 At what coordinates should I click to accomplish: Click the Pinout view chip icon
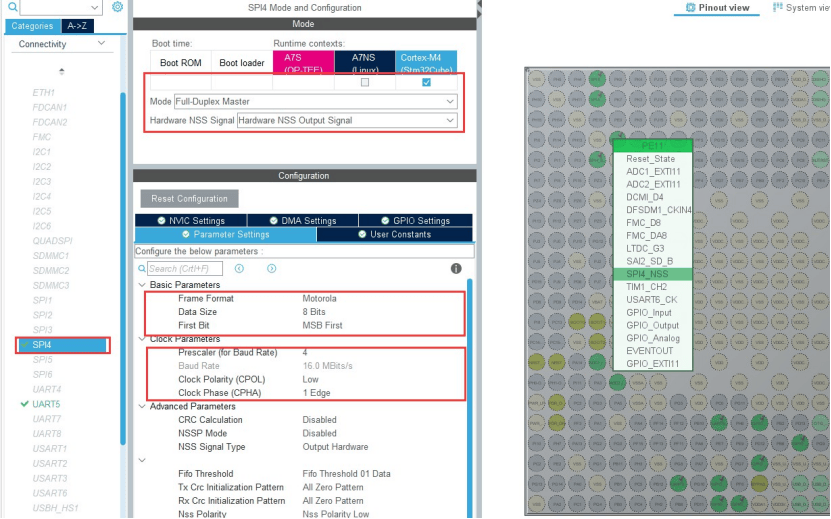690,7
